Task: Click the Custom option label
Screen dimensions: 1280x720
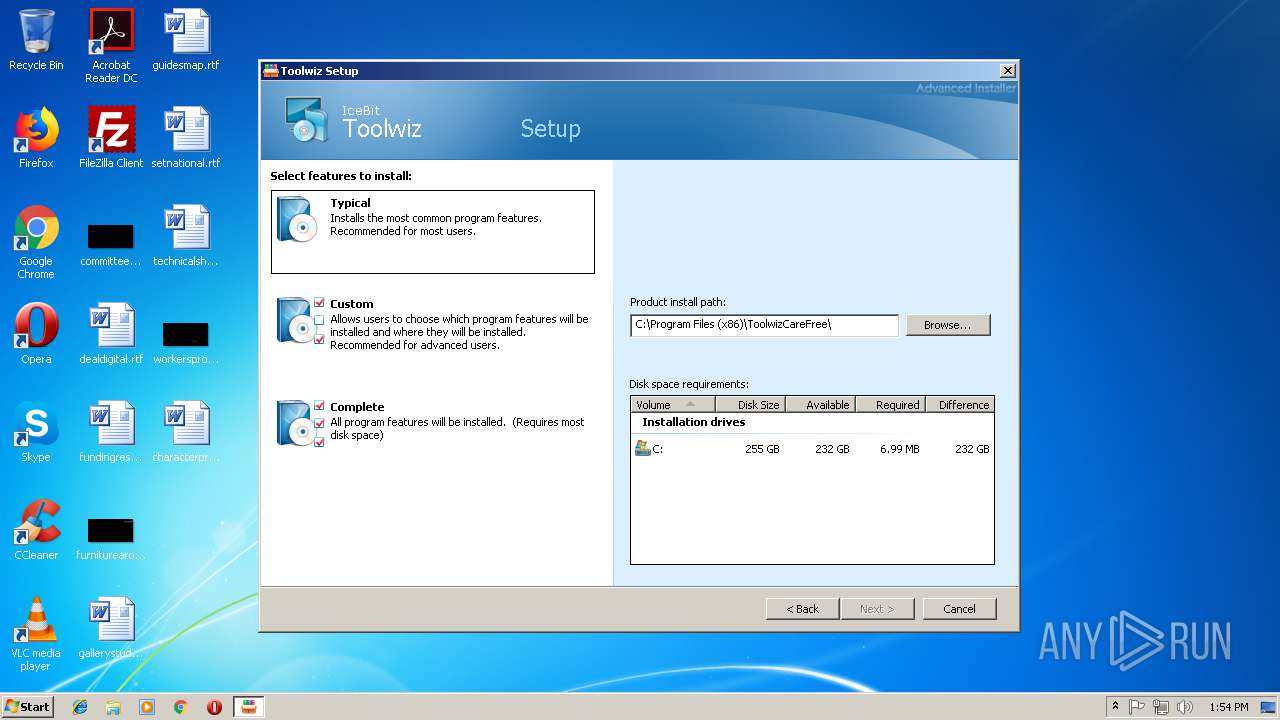Action: click(352, 304)
